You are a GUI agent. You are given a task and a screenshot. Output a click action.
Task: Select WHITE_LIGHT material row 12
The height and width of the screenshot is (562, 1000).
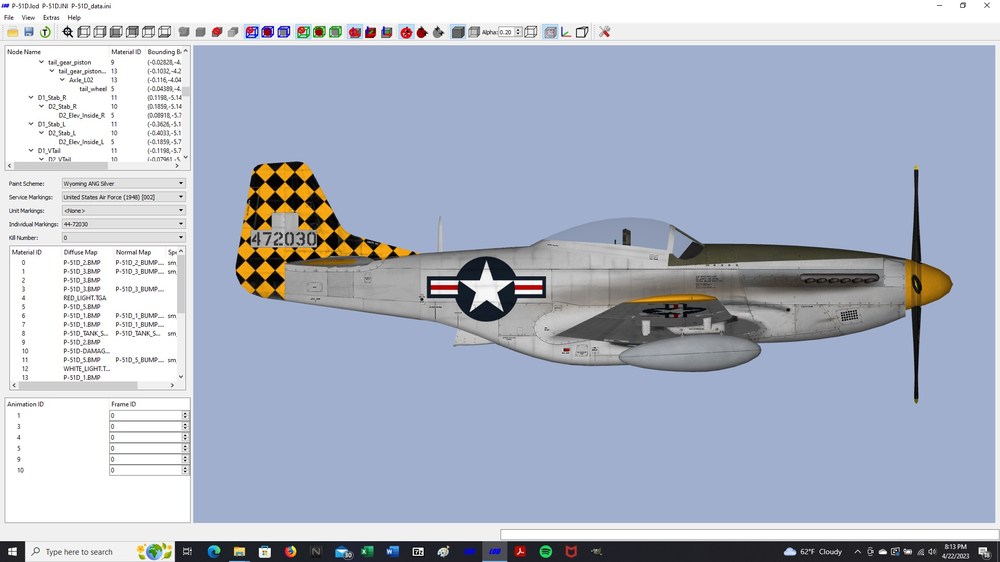coord(87,369)
